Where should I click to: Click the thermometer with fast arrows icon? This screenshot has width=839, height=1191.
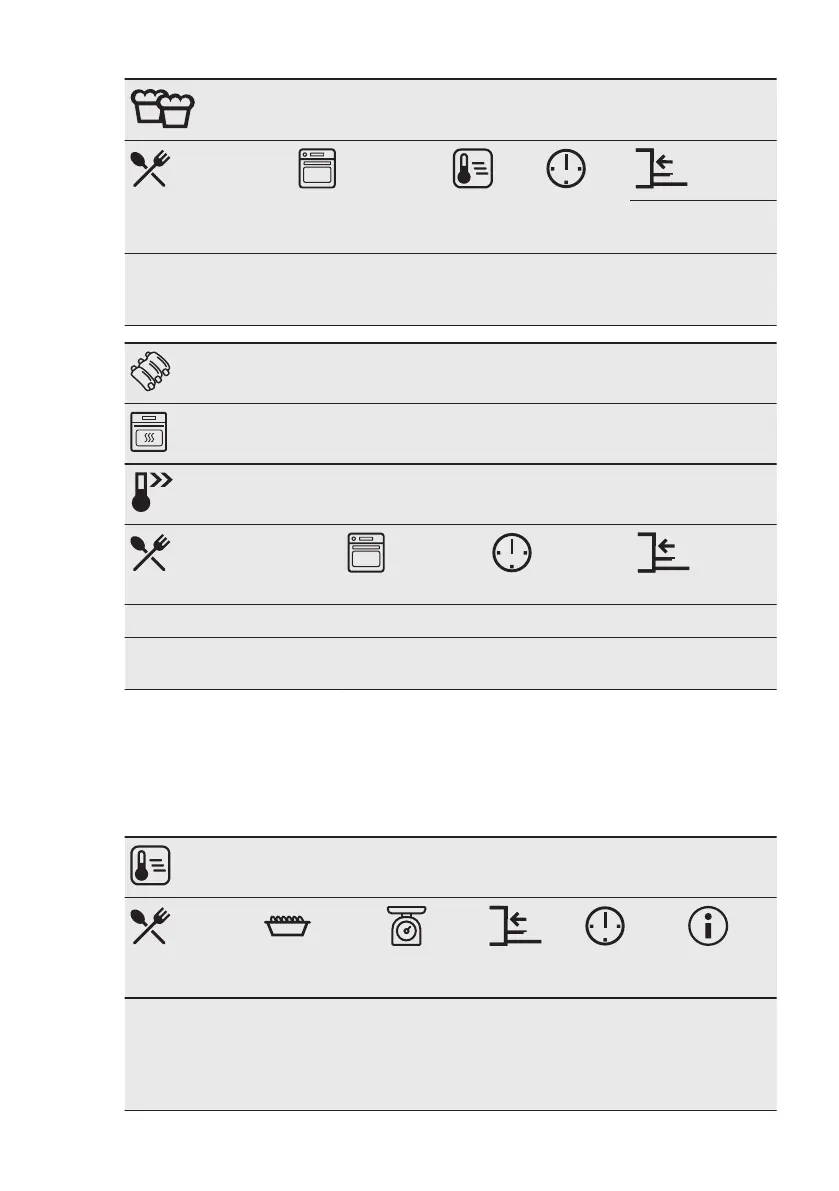coord(151,491)
